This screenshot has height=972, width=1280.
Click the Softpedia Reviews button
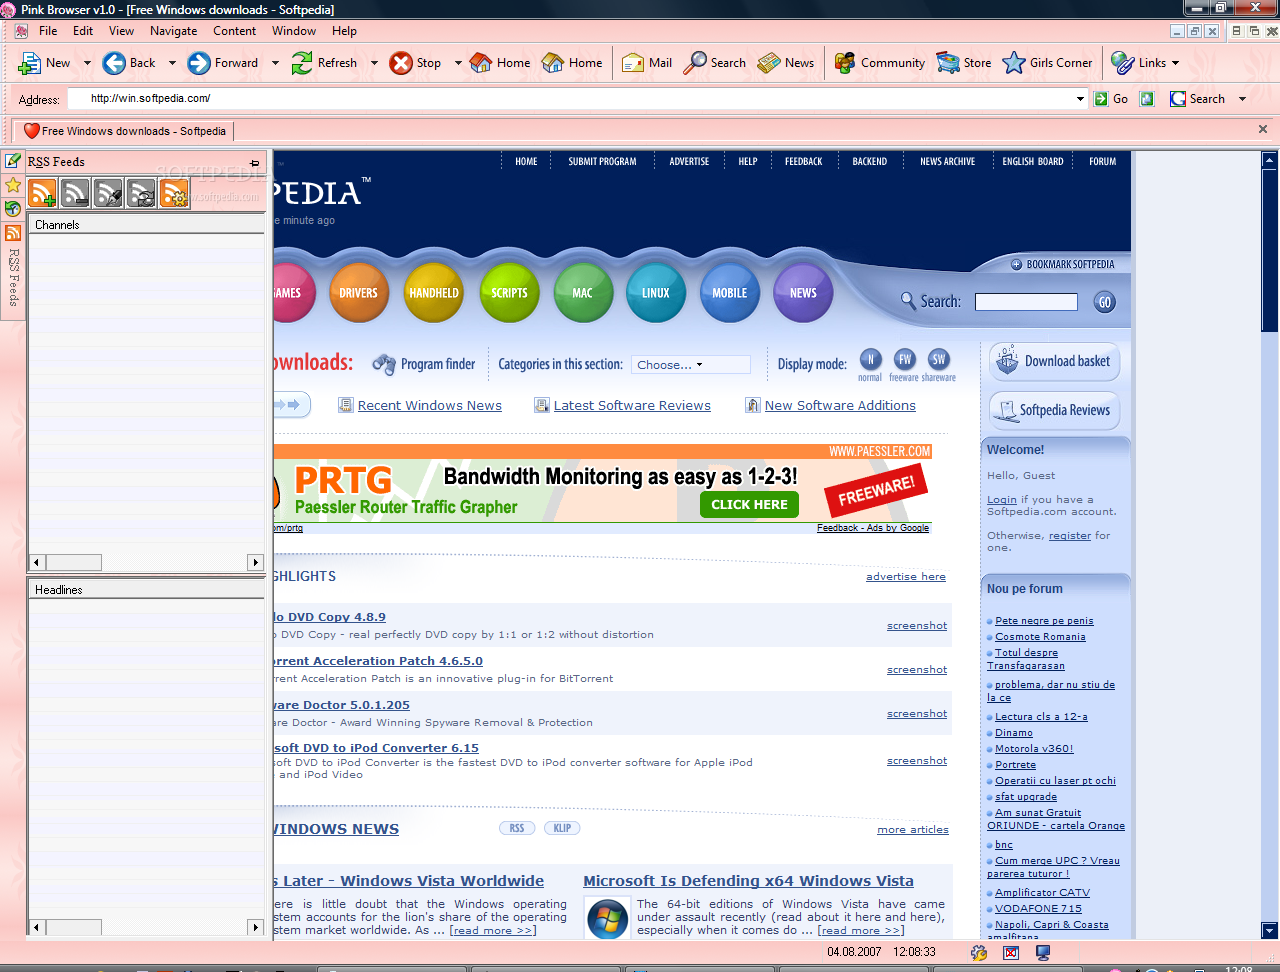click(x=1055, y=410)
